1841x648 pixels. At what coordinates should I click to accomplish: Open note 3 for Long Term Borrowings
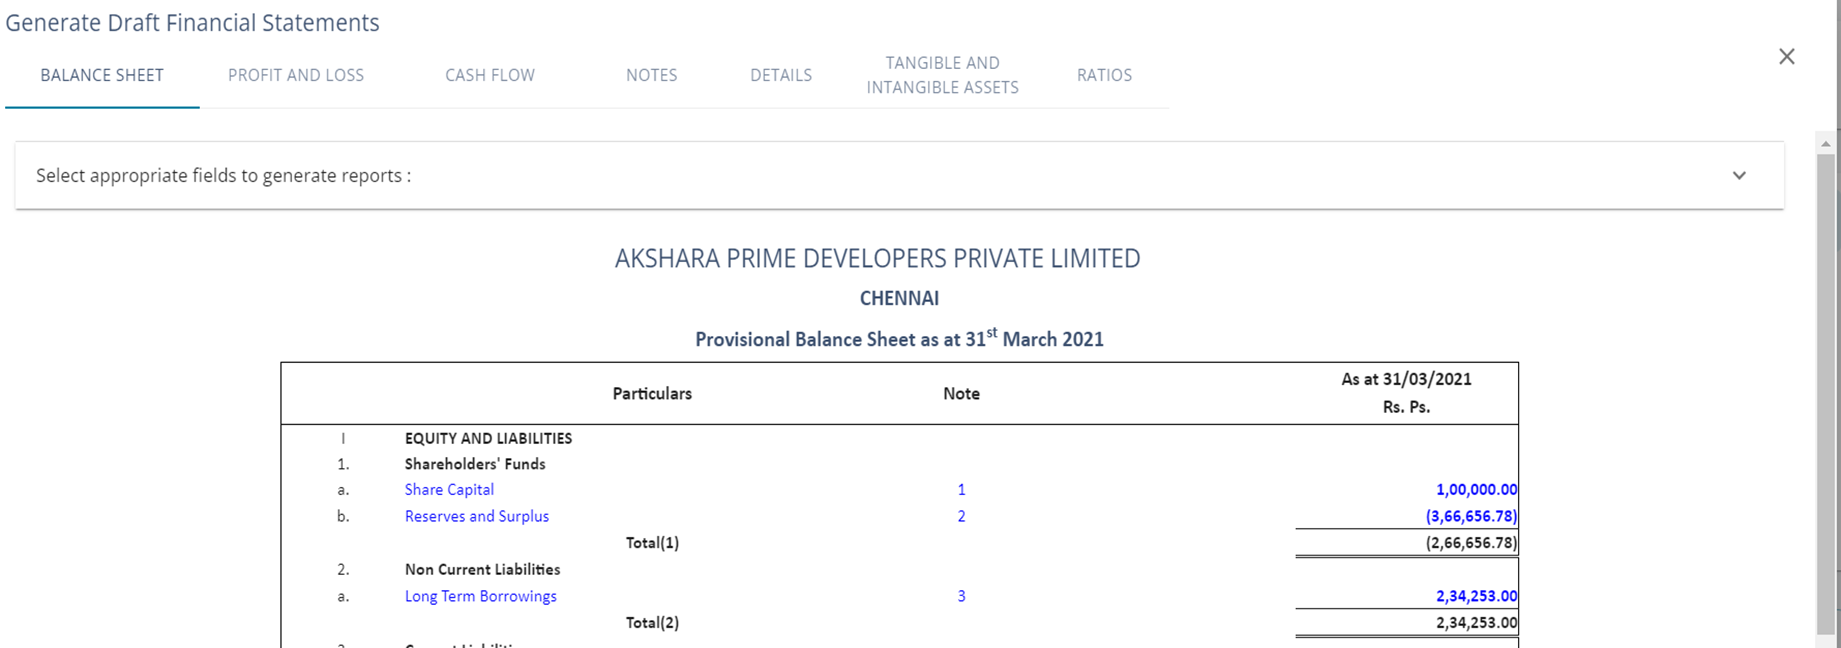961,596
